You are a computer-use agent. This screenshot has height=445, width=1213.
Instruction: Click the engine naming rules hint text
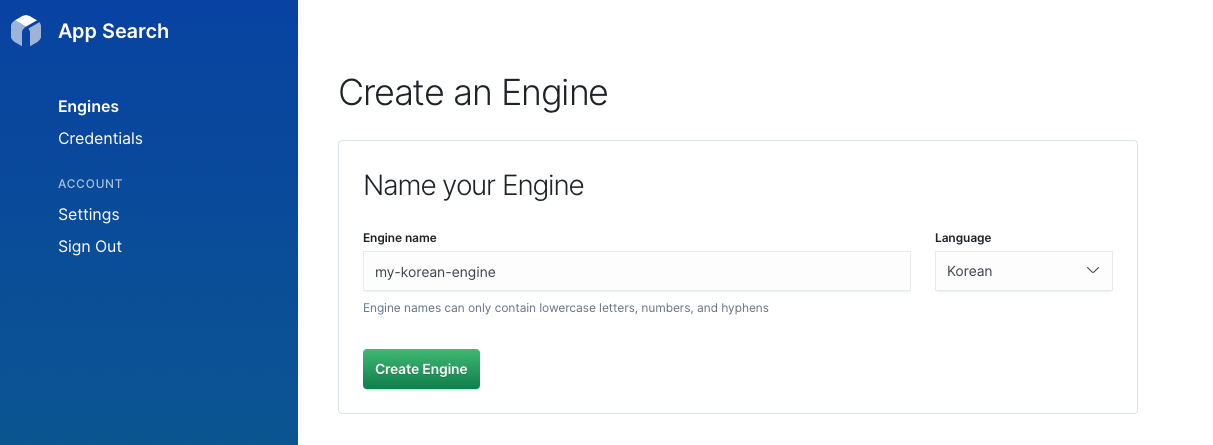click(x=565, y=308)
